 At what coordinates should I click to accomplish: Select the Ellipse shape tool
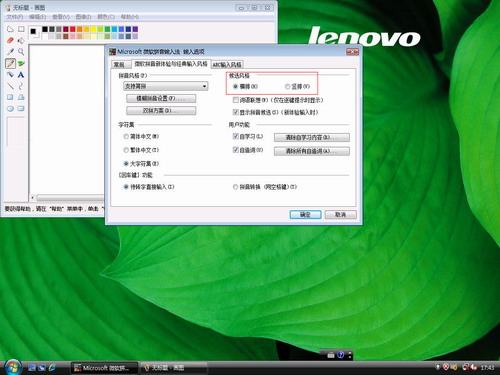(x=10, y=109)
